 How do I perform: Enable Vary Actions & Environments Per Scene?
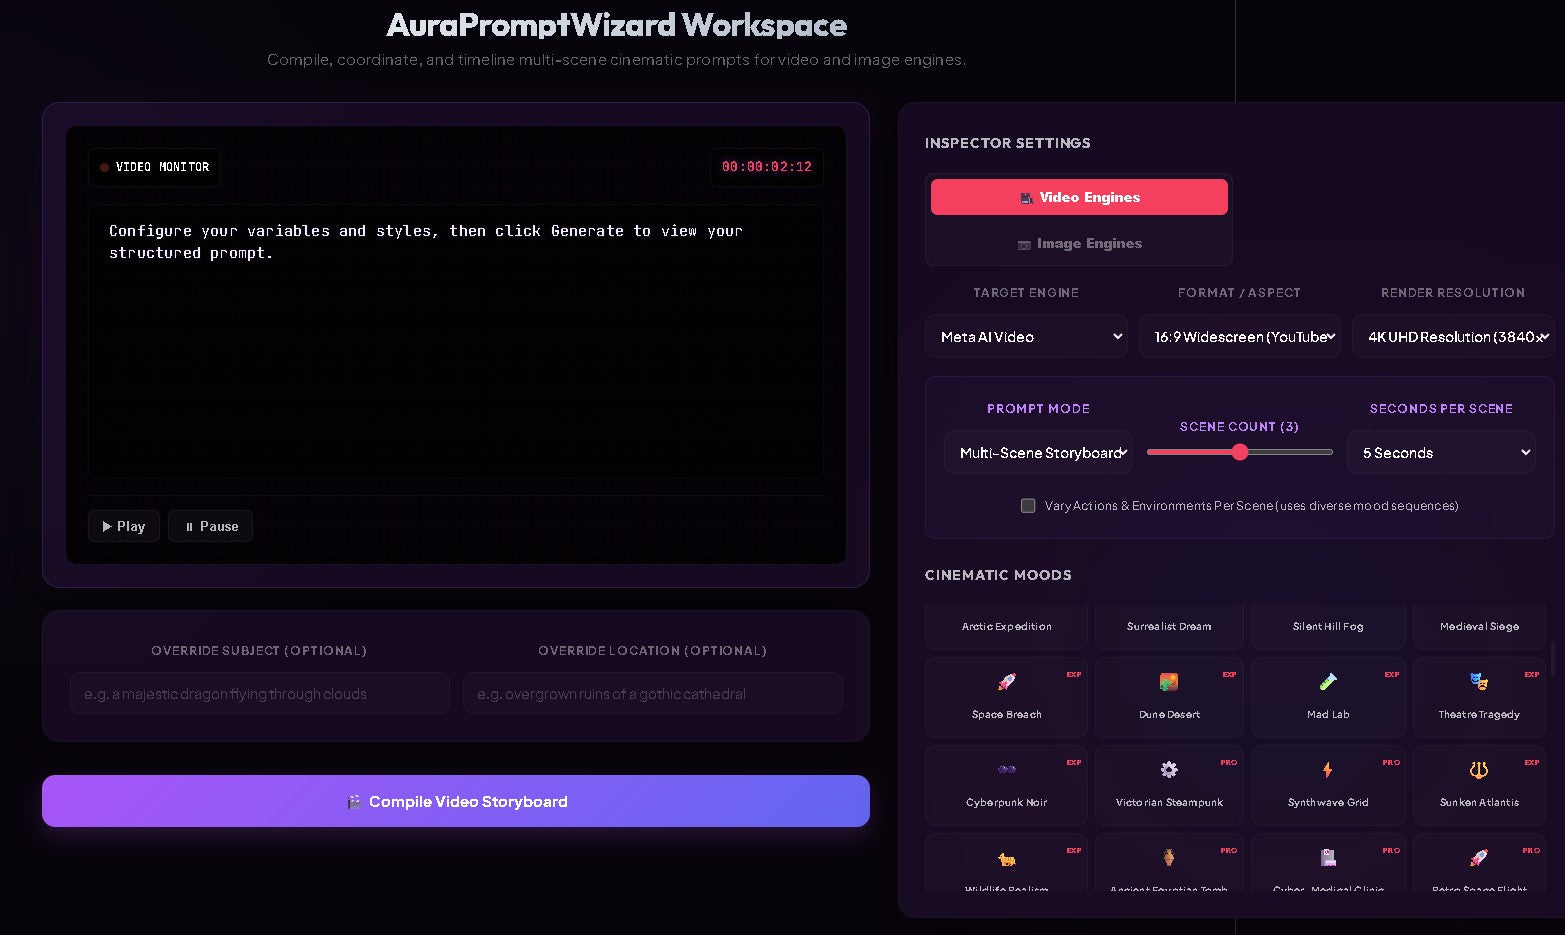1028,506
